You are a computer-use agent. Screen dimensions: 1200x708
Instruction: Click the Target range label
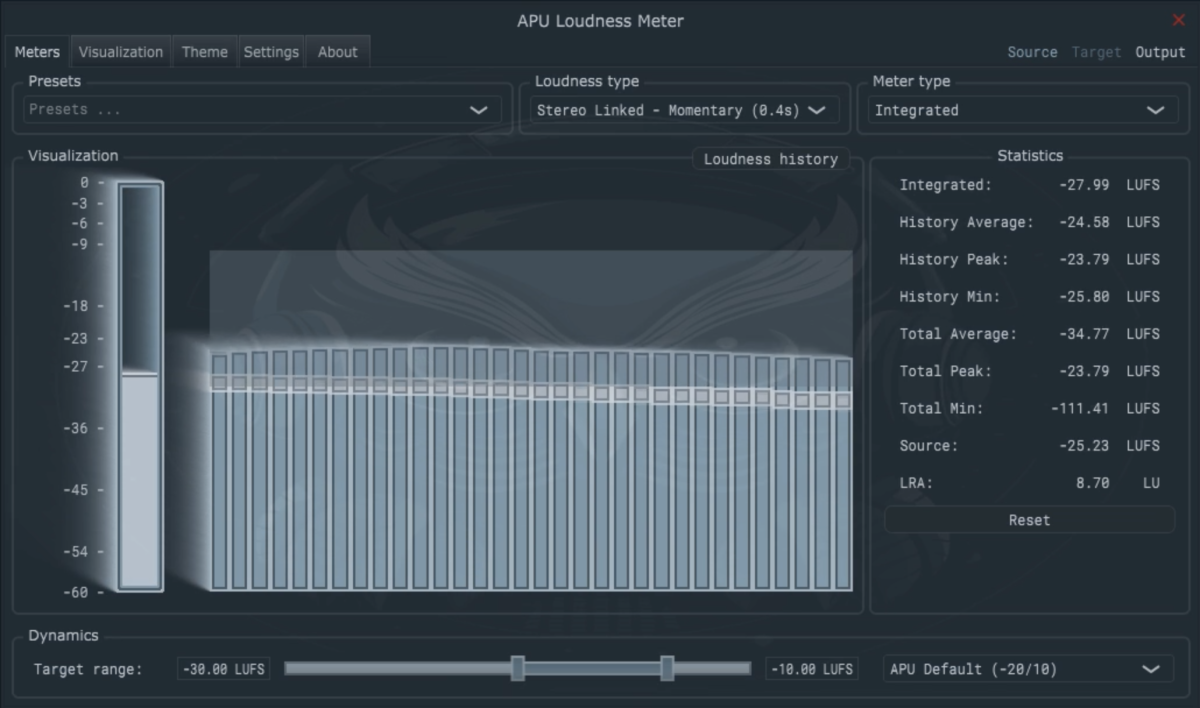click(88, 669)
